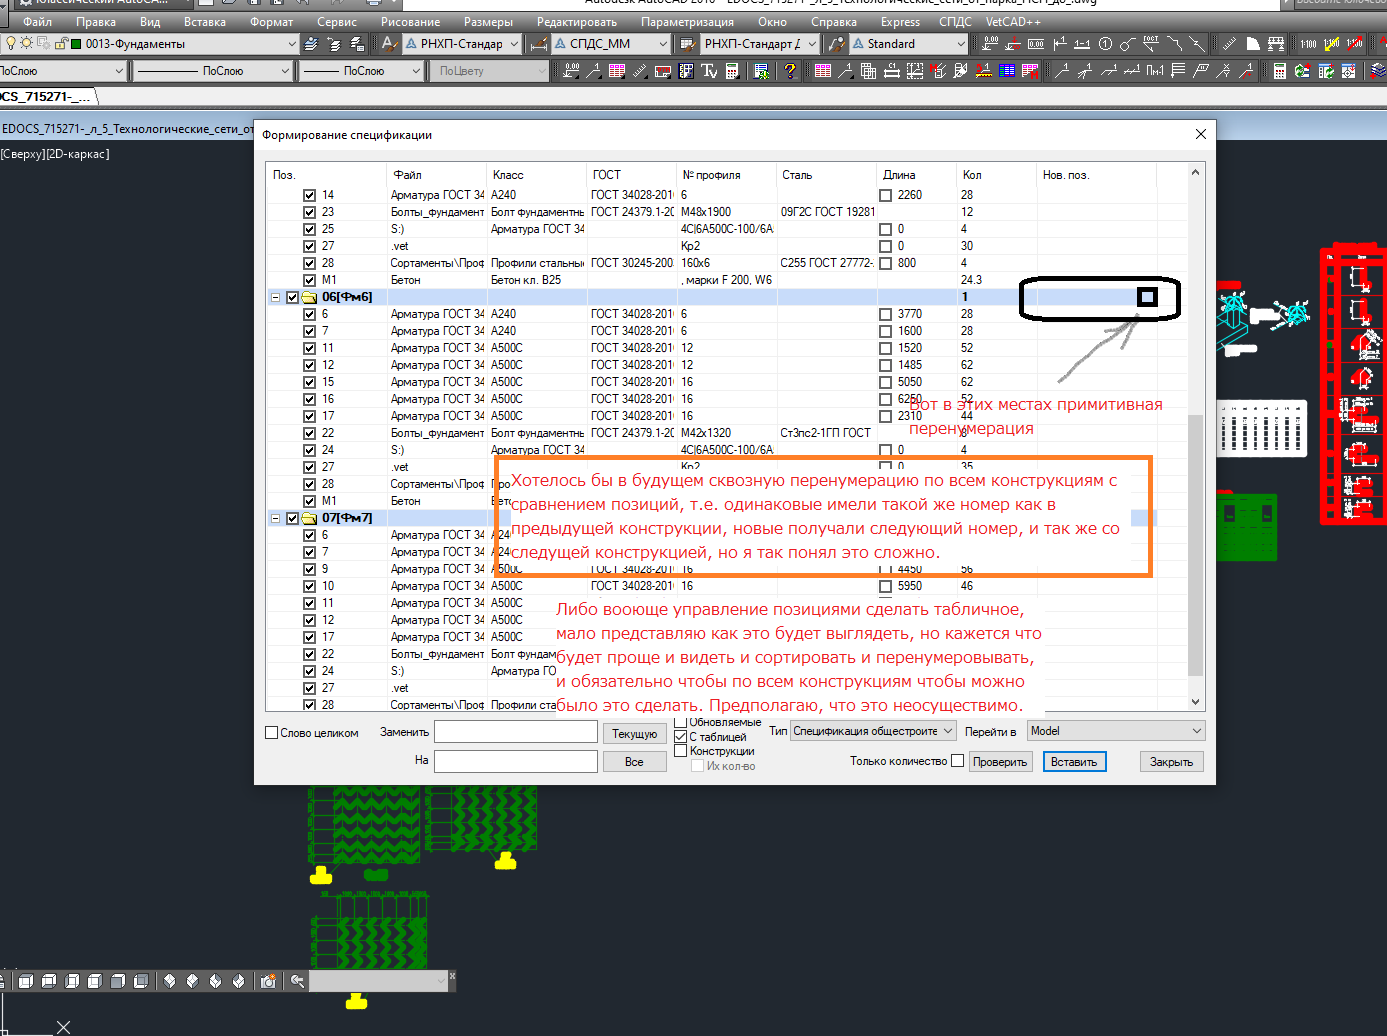Viewport: 1387px width, 1036px height.
Task: Click the ГОСТ leader icon
Action: point(1151,44)
